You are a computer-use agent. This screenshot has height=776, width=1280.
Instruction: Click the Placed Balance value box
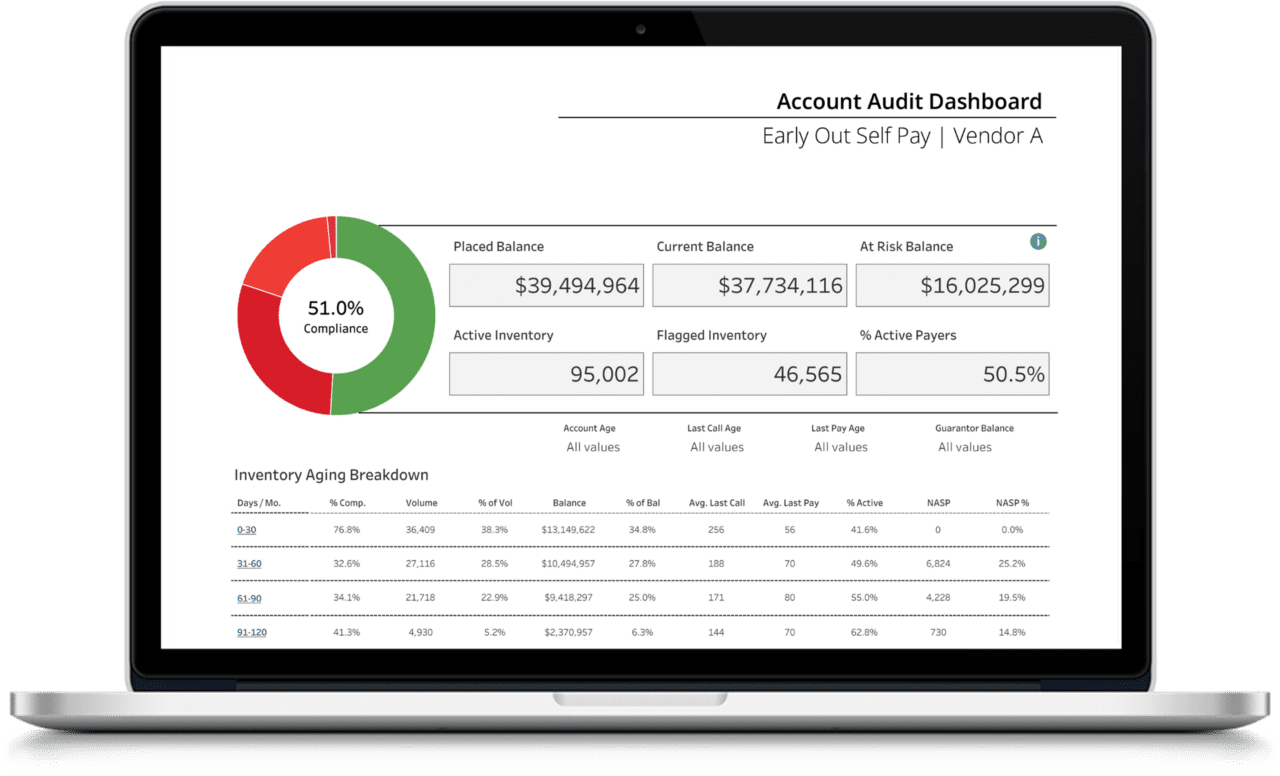tap(546, 286)
